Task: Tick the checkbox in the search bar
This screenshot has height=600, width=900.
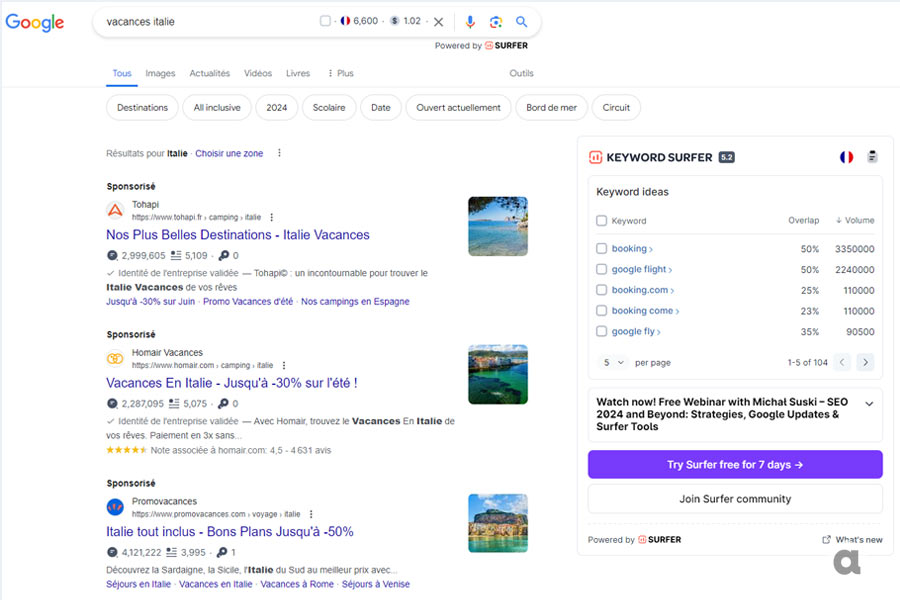Action: click(325, 21)
